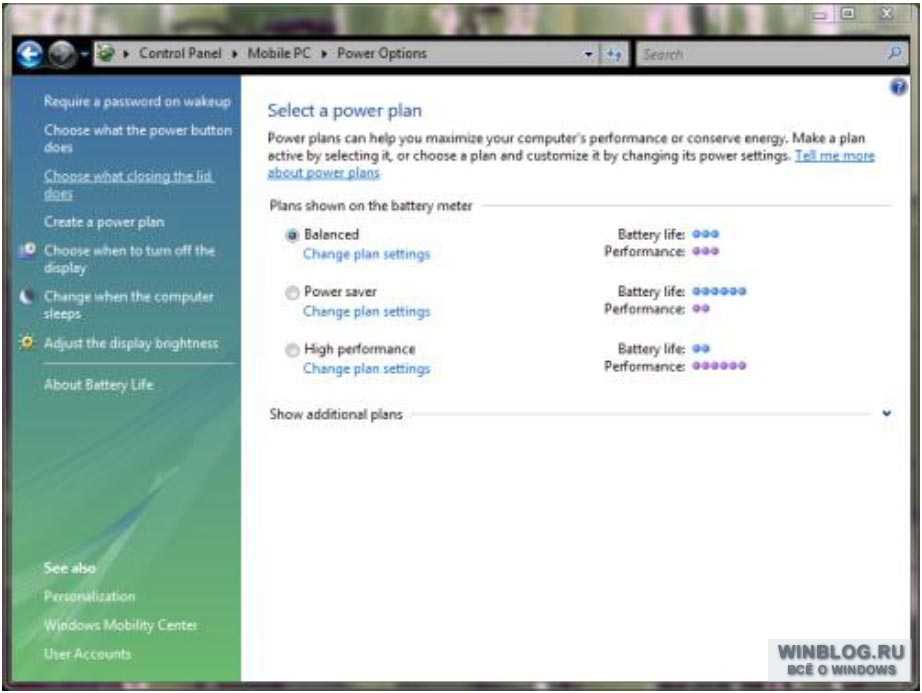Click the search magnifier icon
Screen dimensions: 922x693
coord(895,54)
